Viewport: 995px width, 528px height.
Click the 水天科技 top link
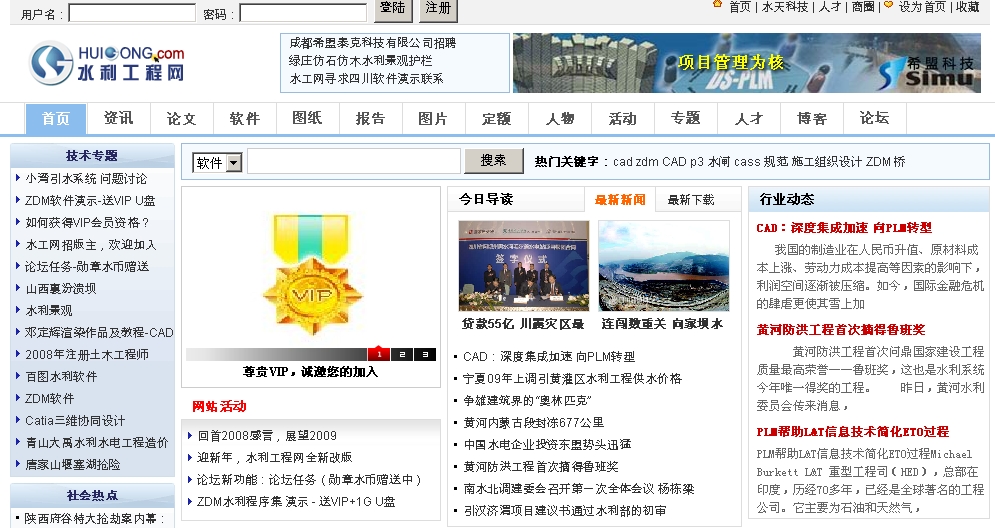785,7
